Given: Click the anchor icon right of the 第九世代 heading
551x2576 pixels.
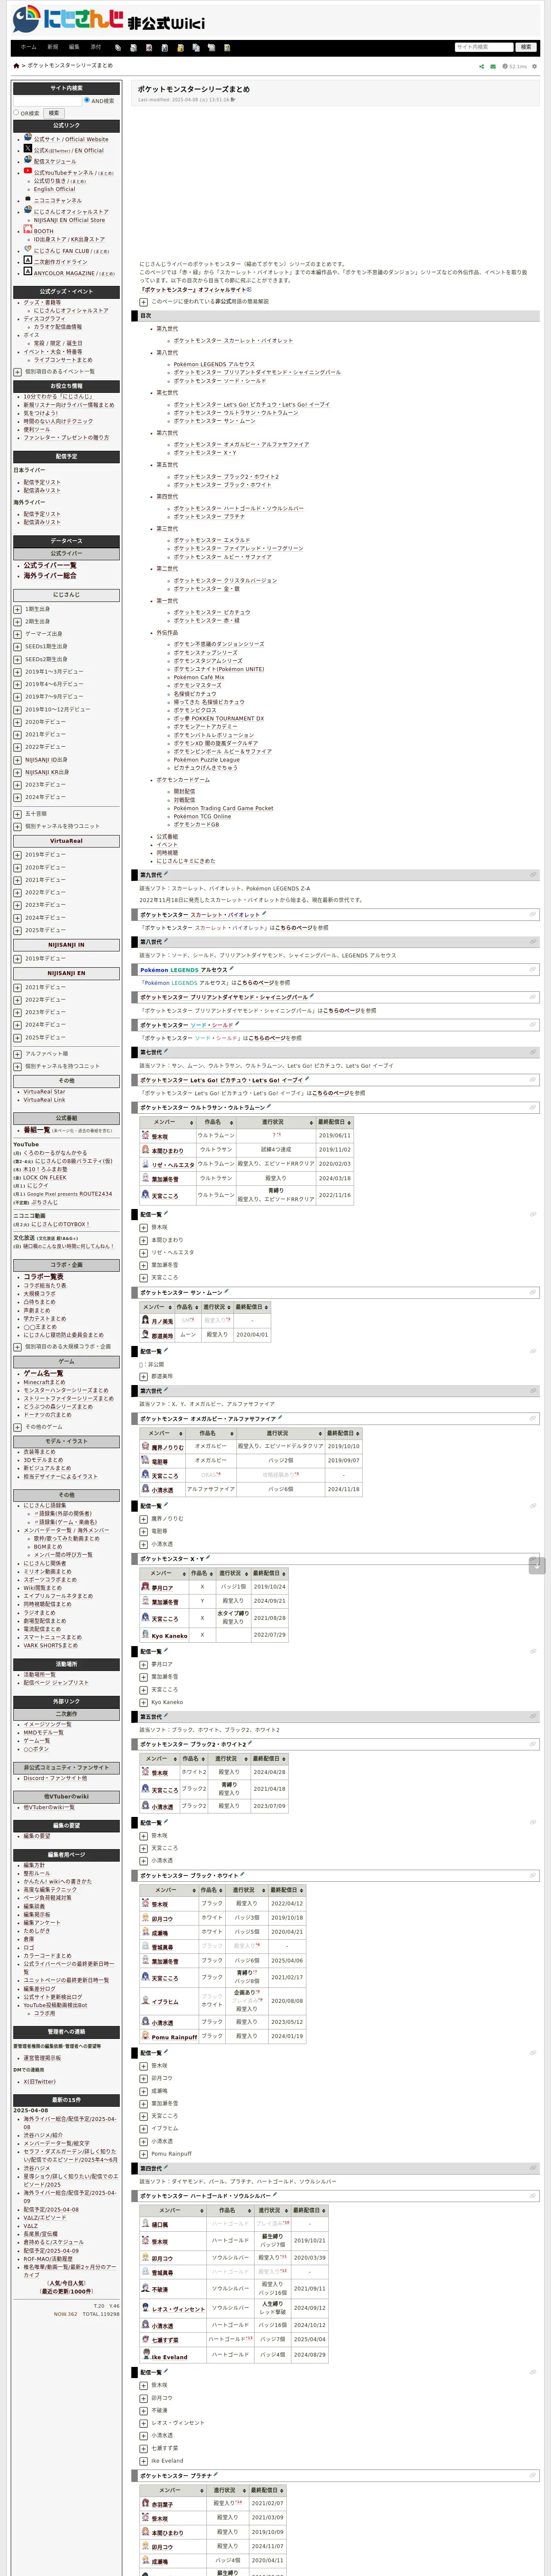Looking at the screenshot, I should pyautogui.click(x=533, y=875).
